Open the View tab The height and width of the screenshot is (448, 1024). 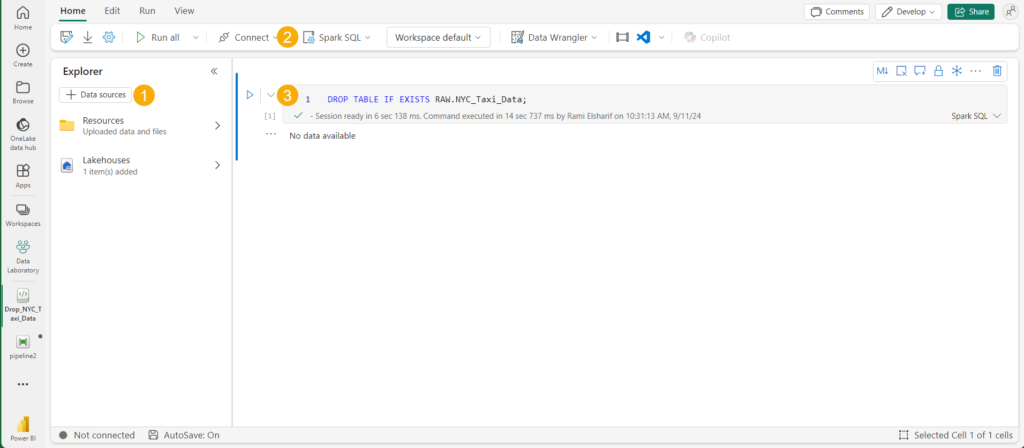[x=184, y=10]
